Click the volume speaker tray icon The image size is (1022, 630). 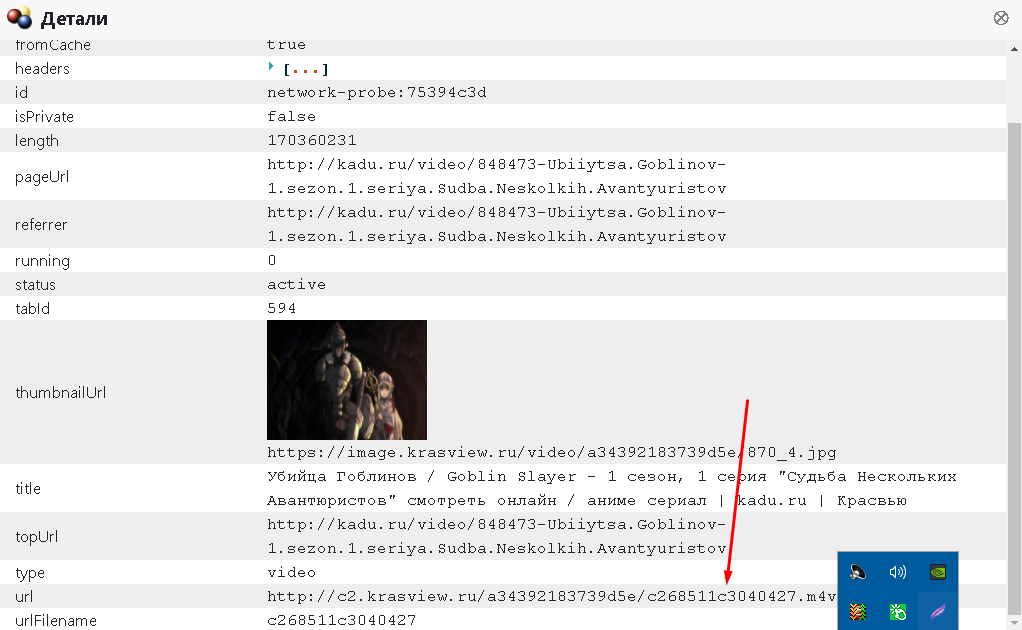pyautogui.click(x=898, y=572)
